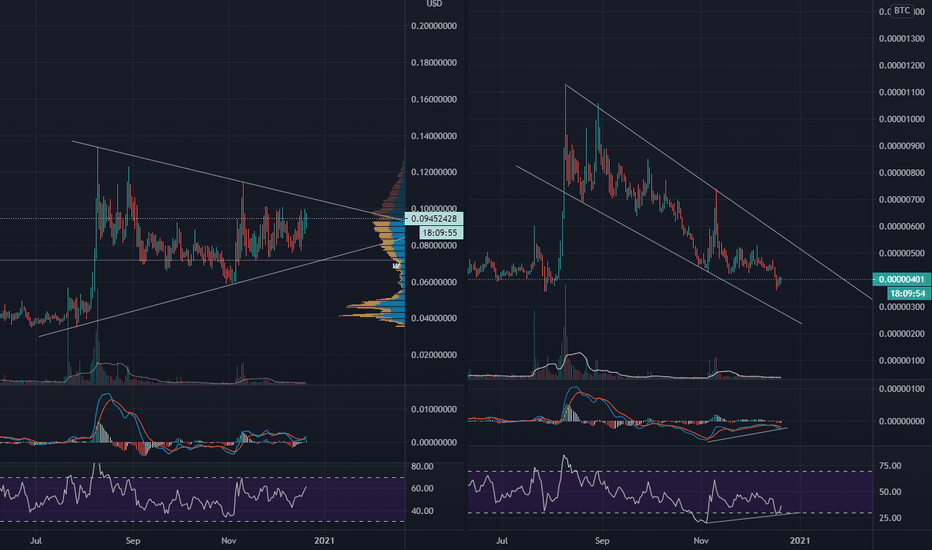Click the 0.00001300 price axis label

point(902,39)
